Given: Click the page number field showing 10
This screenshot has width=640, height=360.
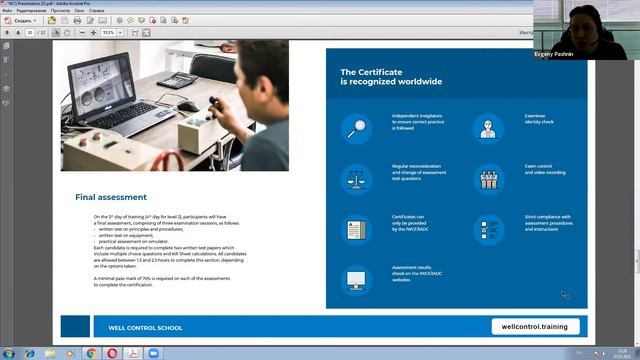Looking at the screenshot, I should (30, 32).
